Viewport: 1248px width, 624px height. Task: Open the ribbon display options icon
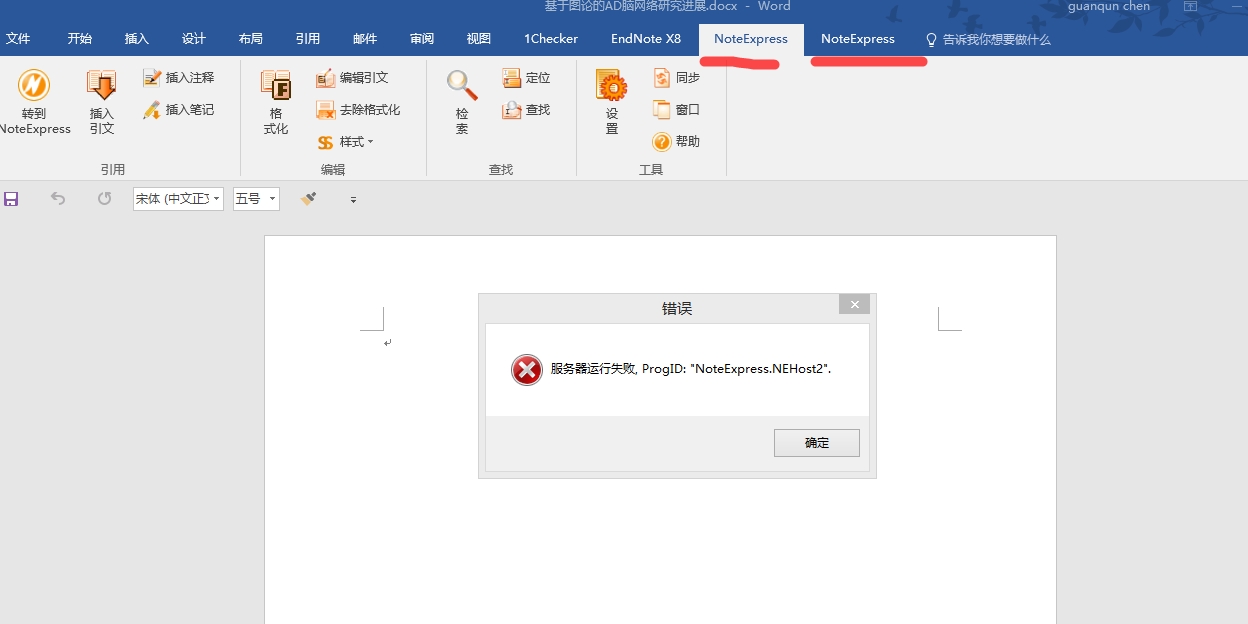tap(1191, 6)
